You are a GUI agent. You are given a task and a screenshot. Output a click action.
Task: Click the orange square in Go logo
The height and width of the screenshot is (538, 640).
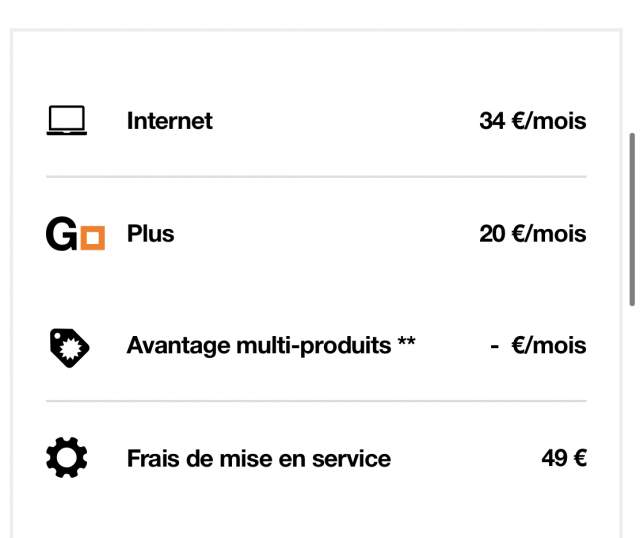coord(92,238)
